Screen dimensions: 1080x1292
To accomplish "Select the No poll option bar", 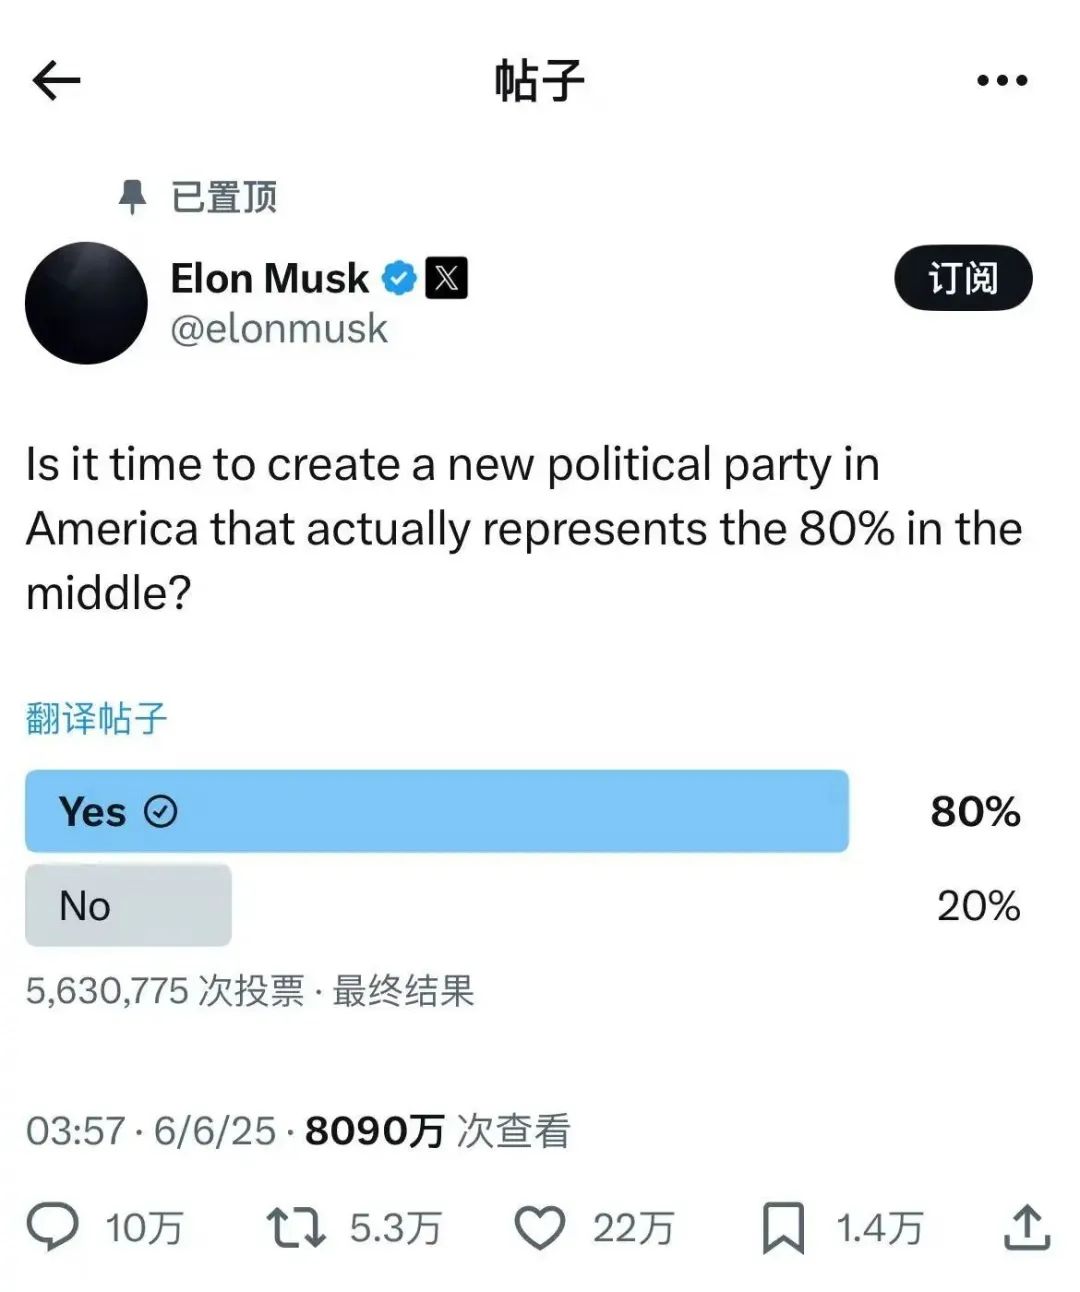I will point(128,906).
